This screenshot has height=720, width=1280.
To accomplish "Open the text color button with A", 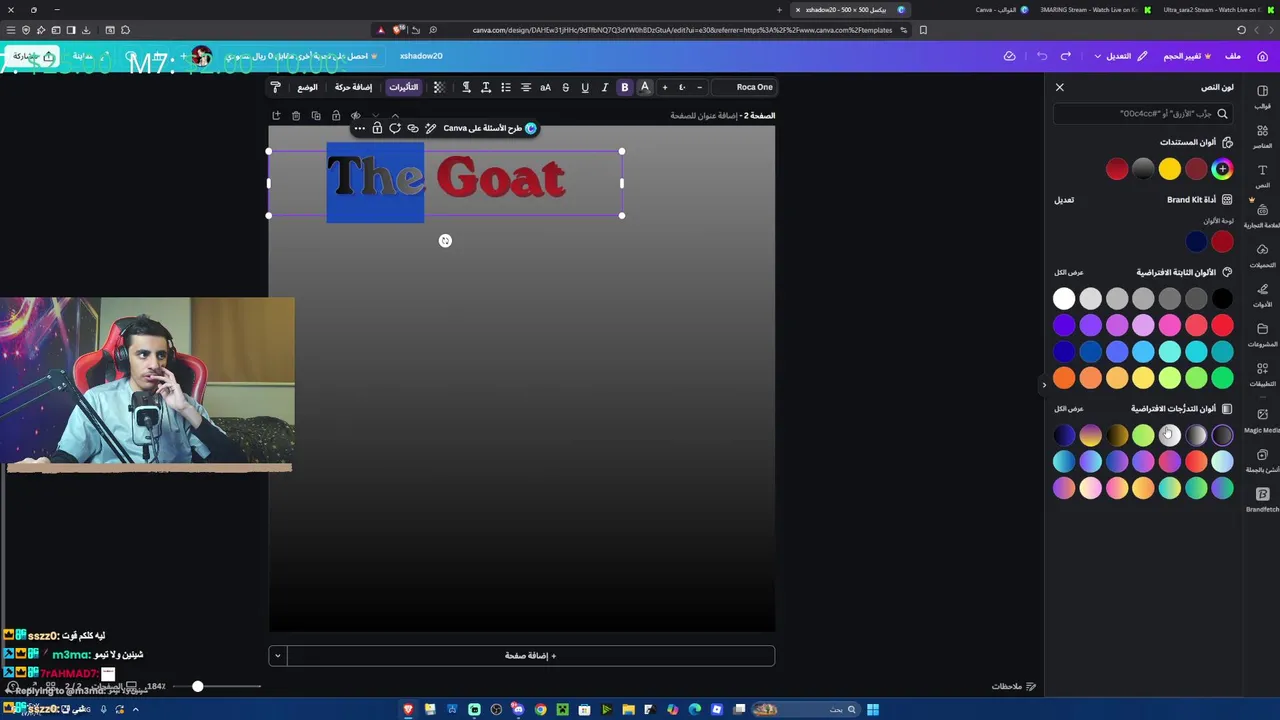I will 645,87.
